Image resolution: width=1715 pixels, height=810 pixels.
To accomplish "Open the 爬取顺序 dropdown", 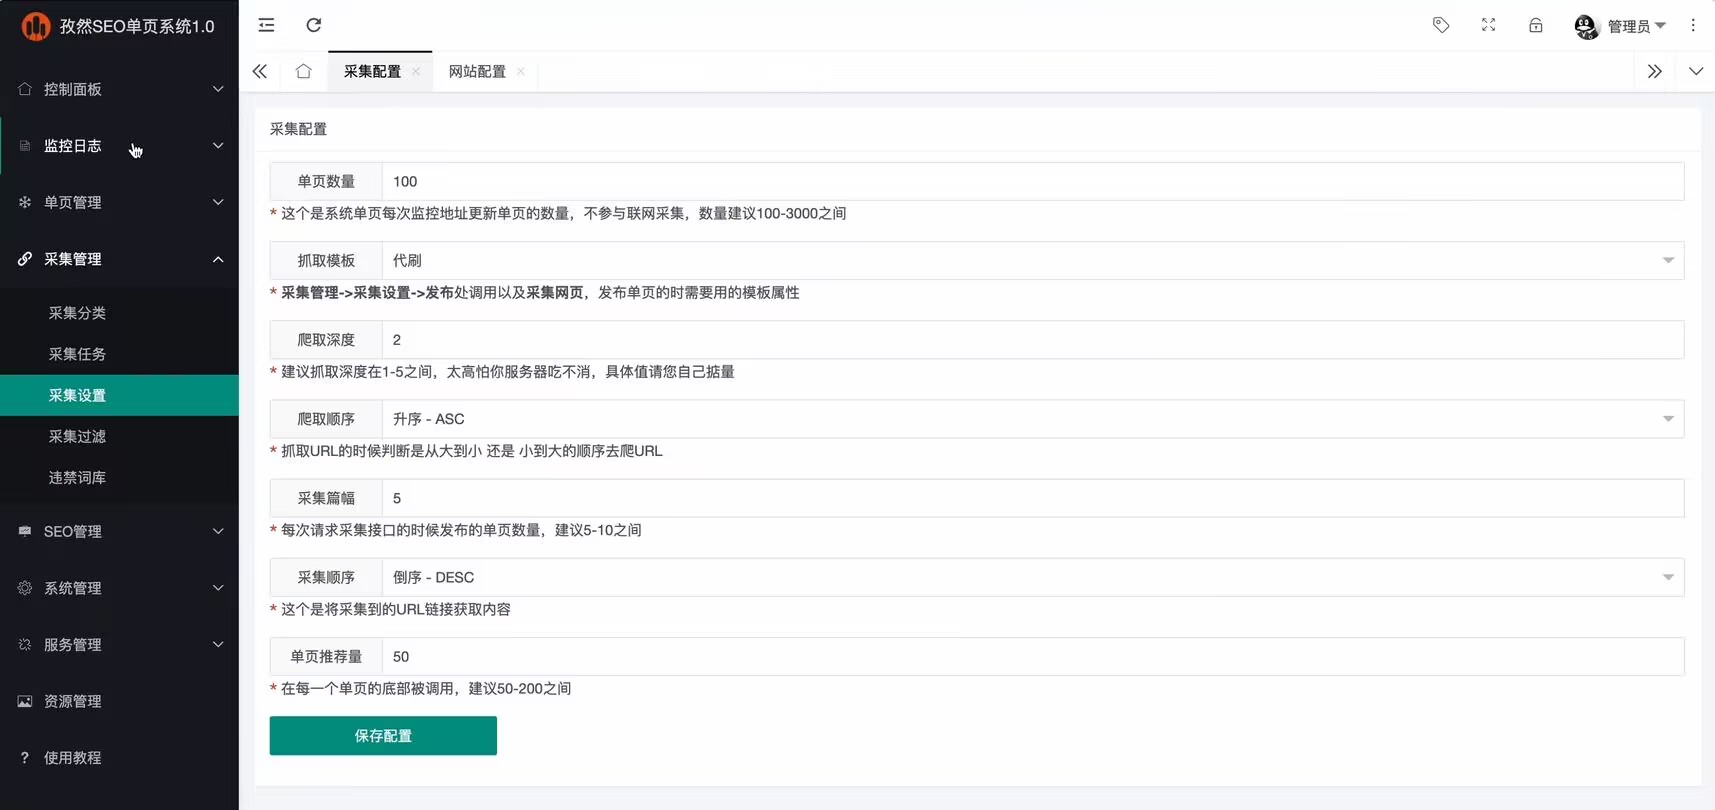I will point(1033,419).
